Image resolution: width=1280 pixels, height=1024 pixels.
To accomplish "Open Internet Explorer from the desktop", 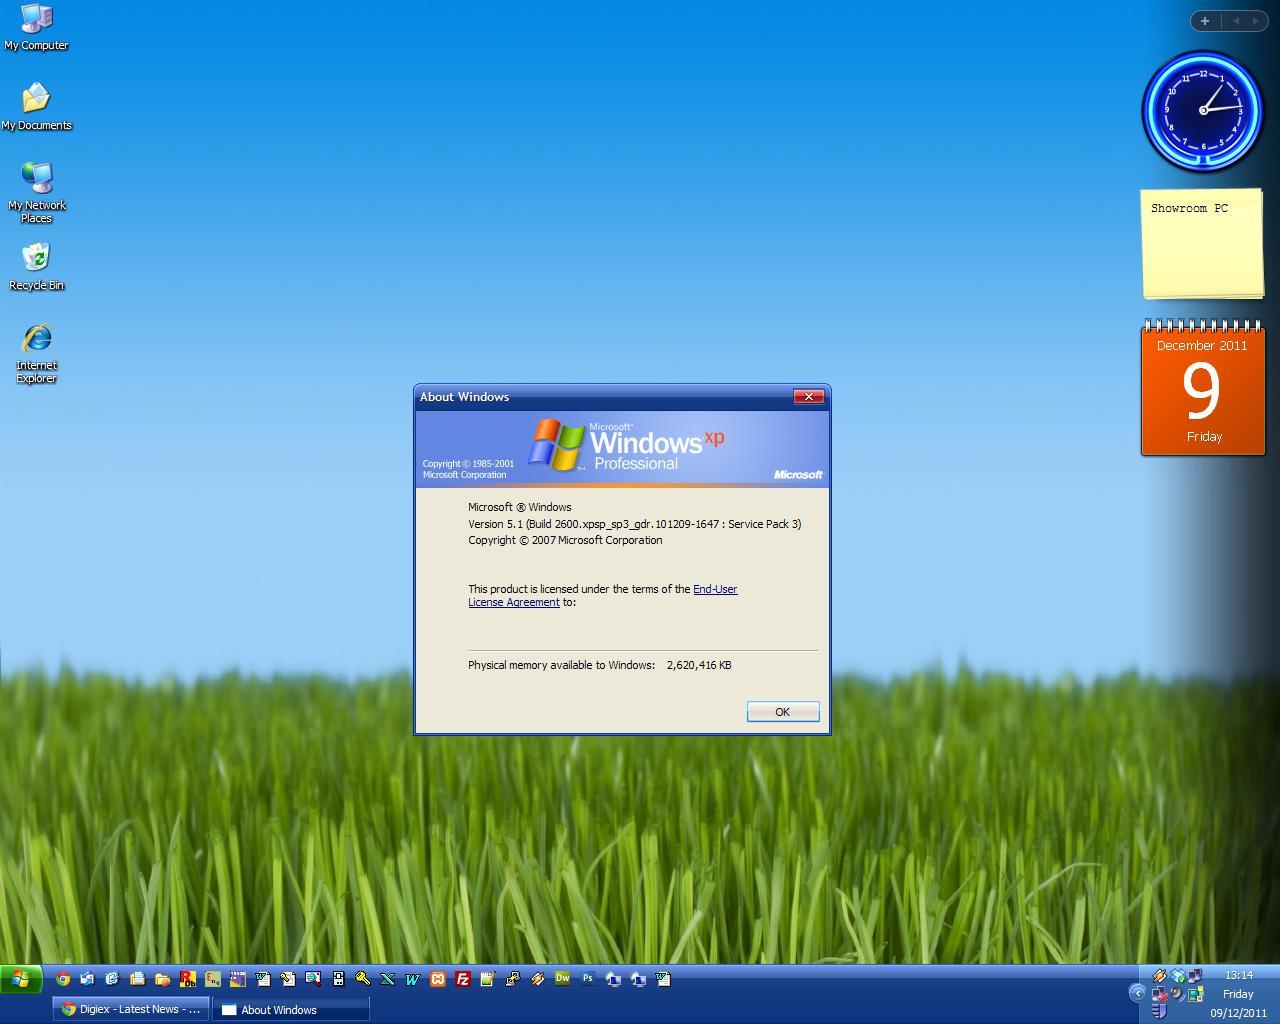I will (36, 335).
